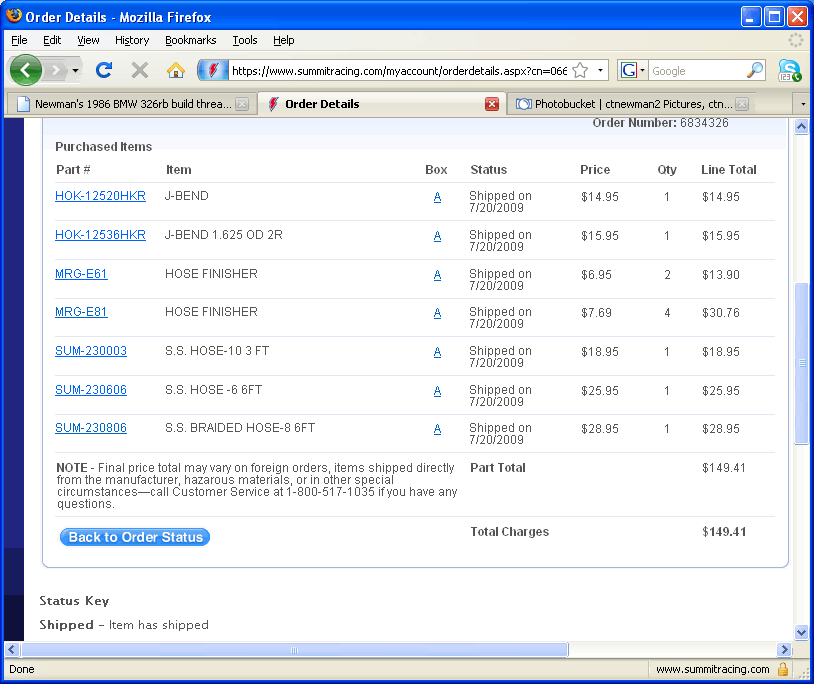814x684 pixels.
Task: Open part link MRG-E61
Action: (x=81, y=274)
